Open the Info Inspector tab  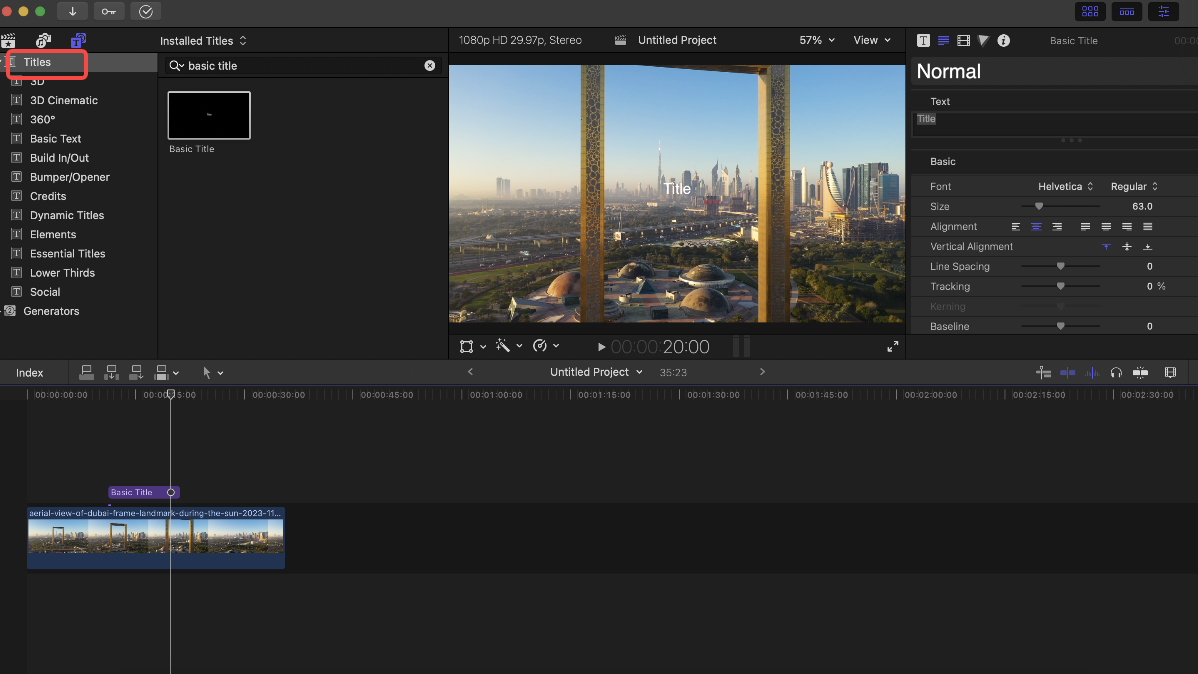point(1003,41)
